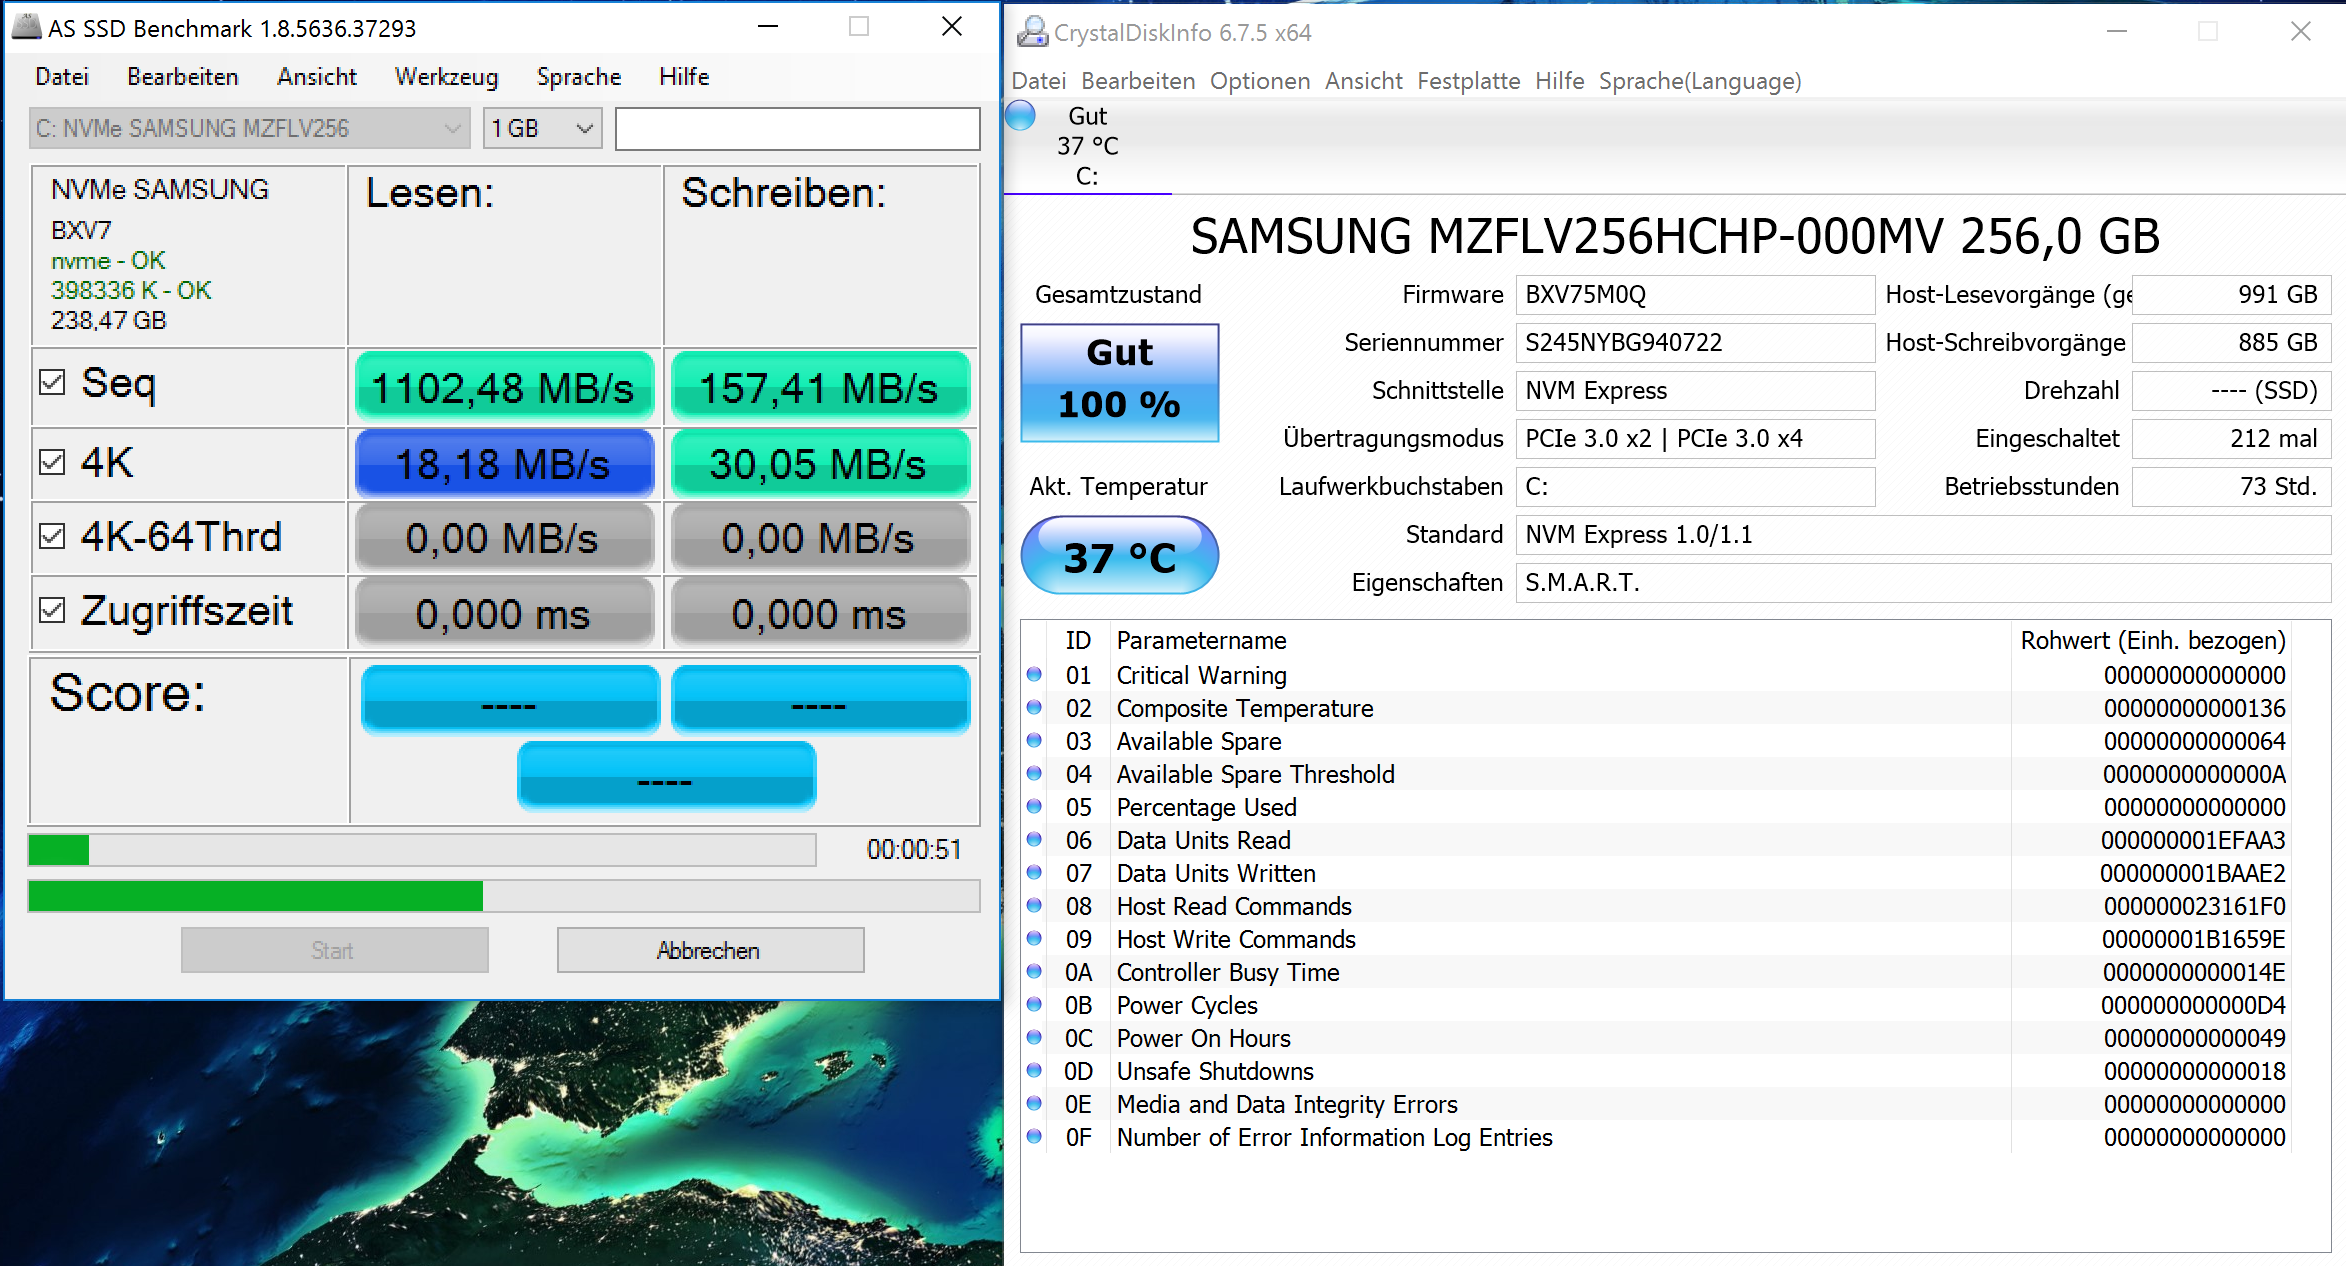Click the Start button in AS SSD
The height and width of the screenshot is (1266, 2346).
tap(334, 950)
